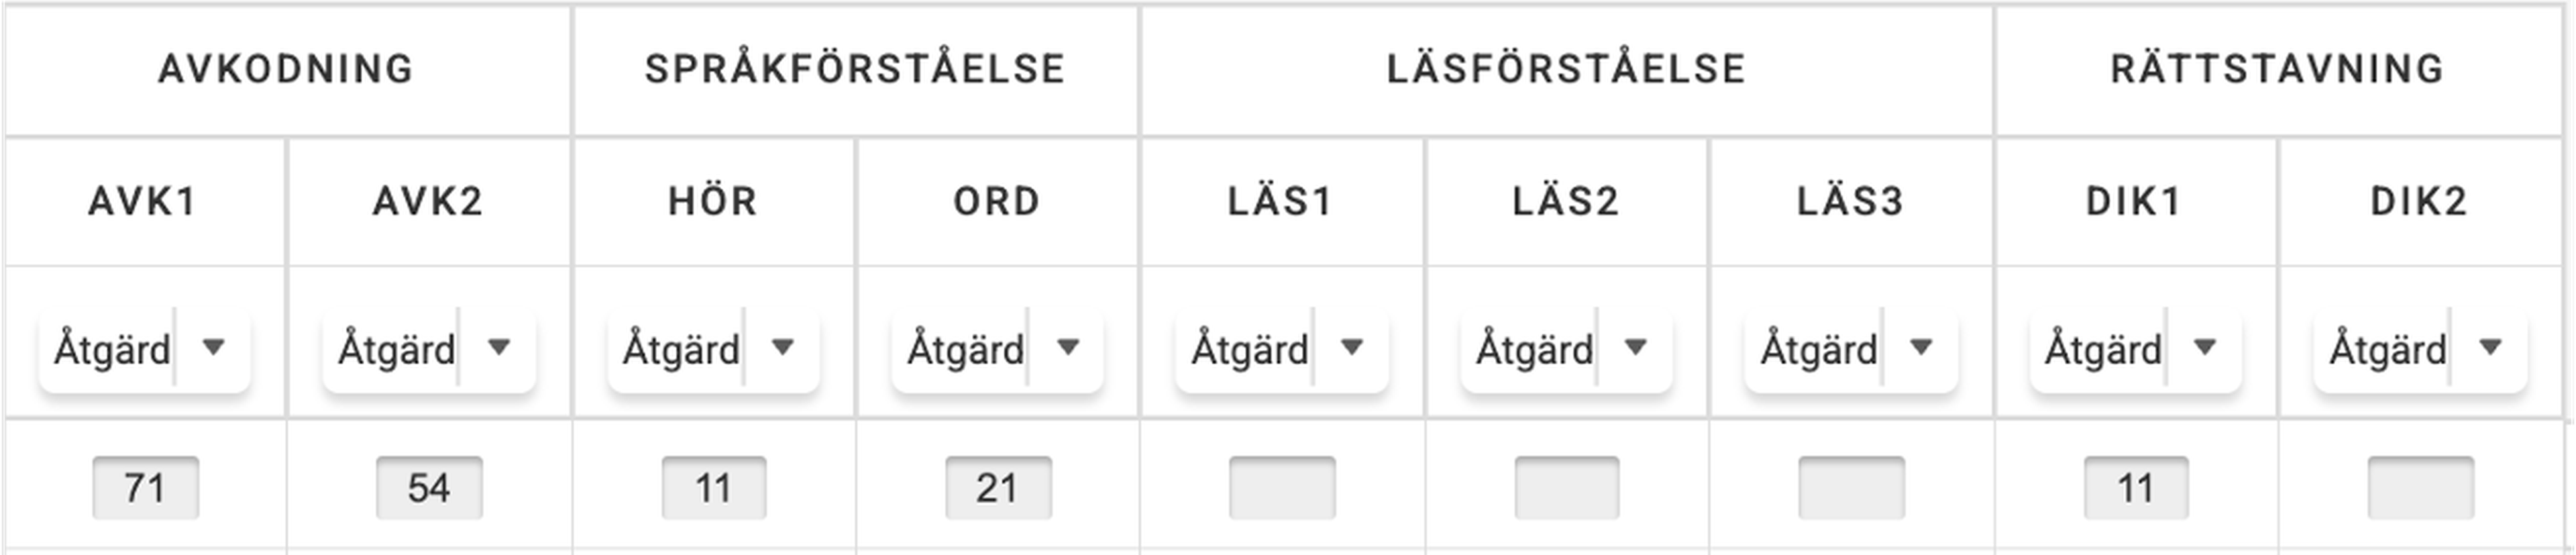Expand the ORD column Åtgärd menu

tap(997, 348)
